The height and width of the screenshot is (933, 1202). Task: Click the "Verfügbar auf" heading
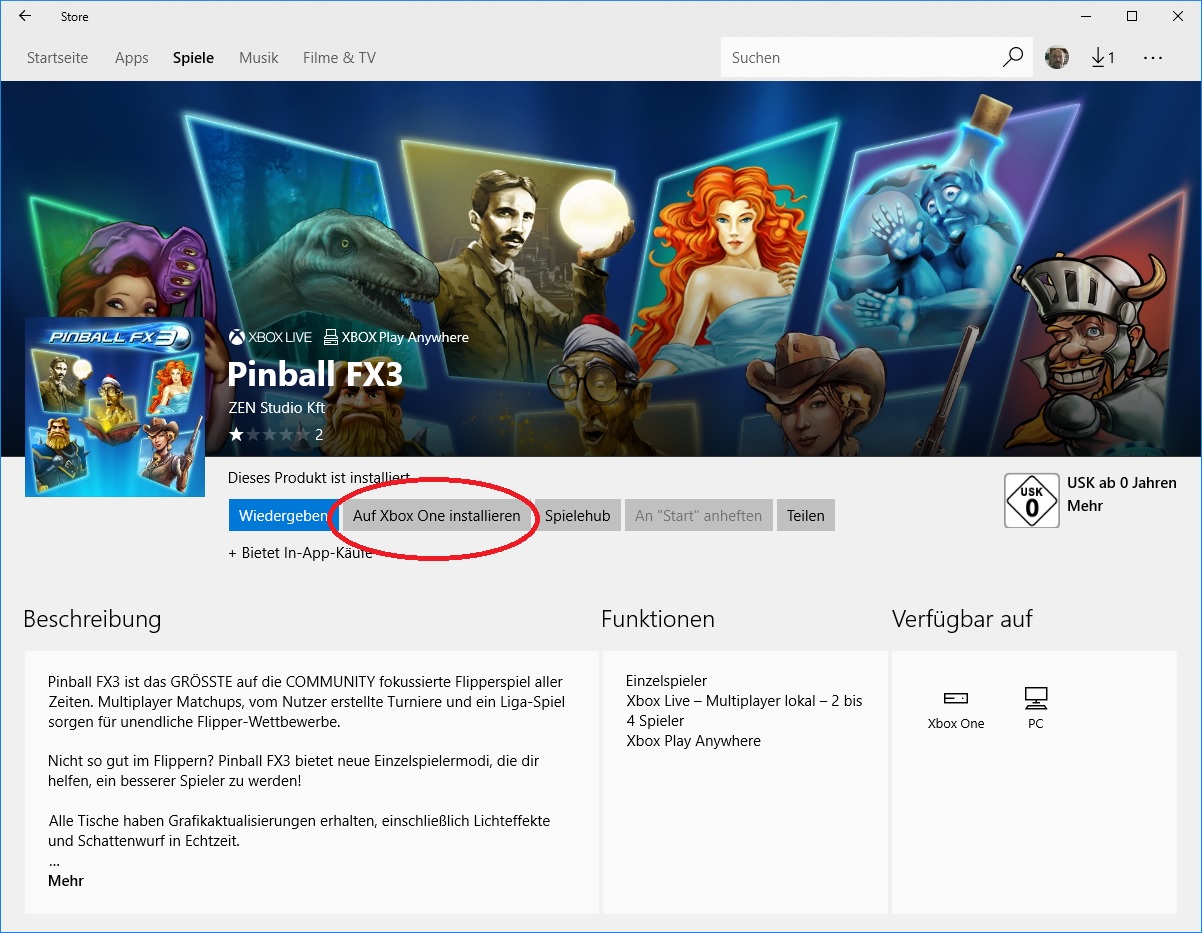[x=962, y=619]
